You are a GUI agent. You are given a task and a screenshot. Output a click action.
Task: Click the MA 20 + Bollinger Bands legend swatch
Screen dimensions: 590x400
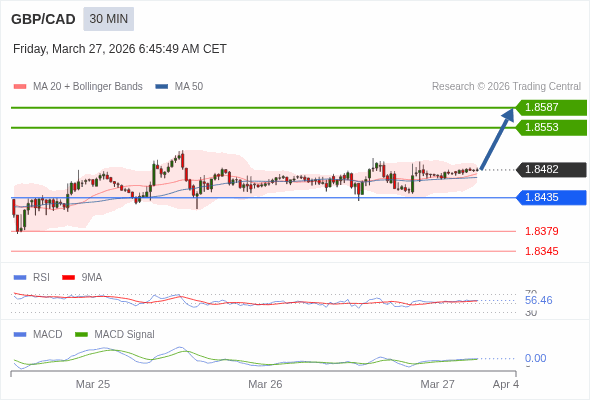pyautogui.click(x=20, y=87)
